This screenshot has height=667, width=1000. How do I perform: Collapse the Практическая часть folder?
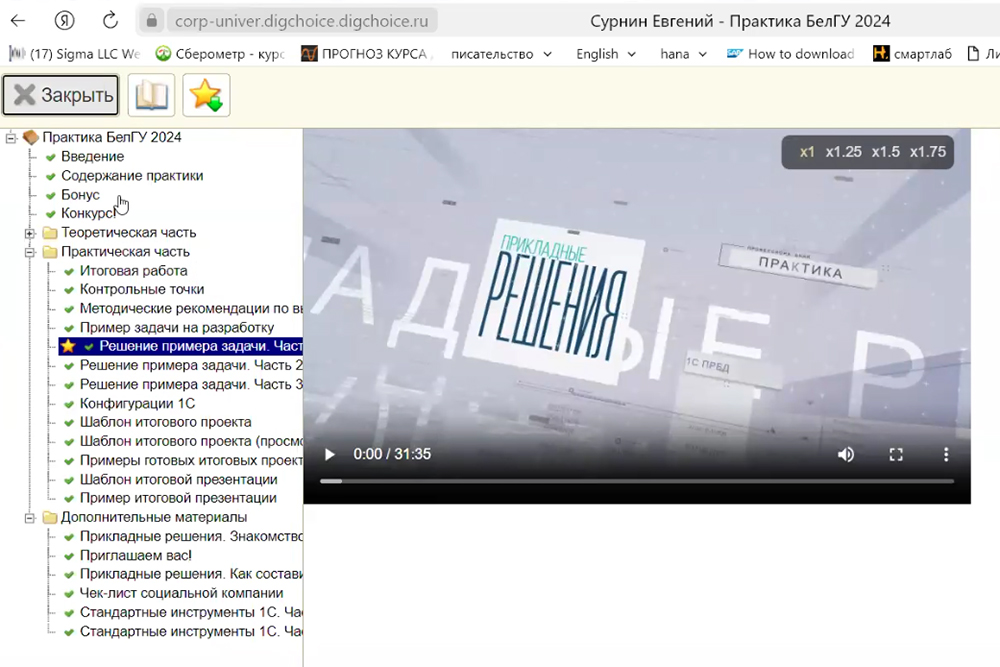[31, 252]
